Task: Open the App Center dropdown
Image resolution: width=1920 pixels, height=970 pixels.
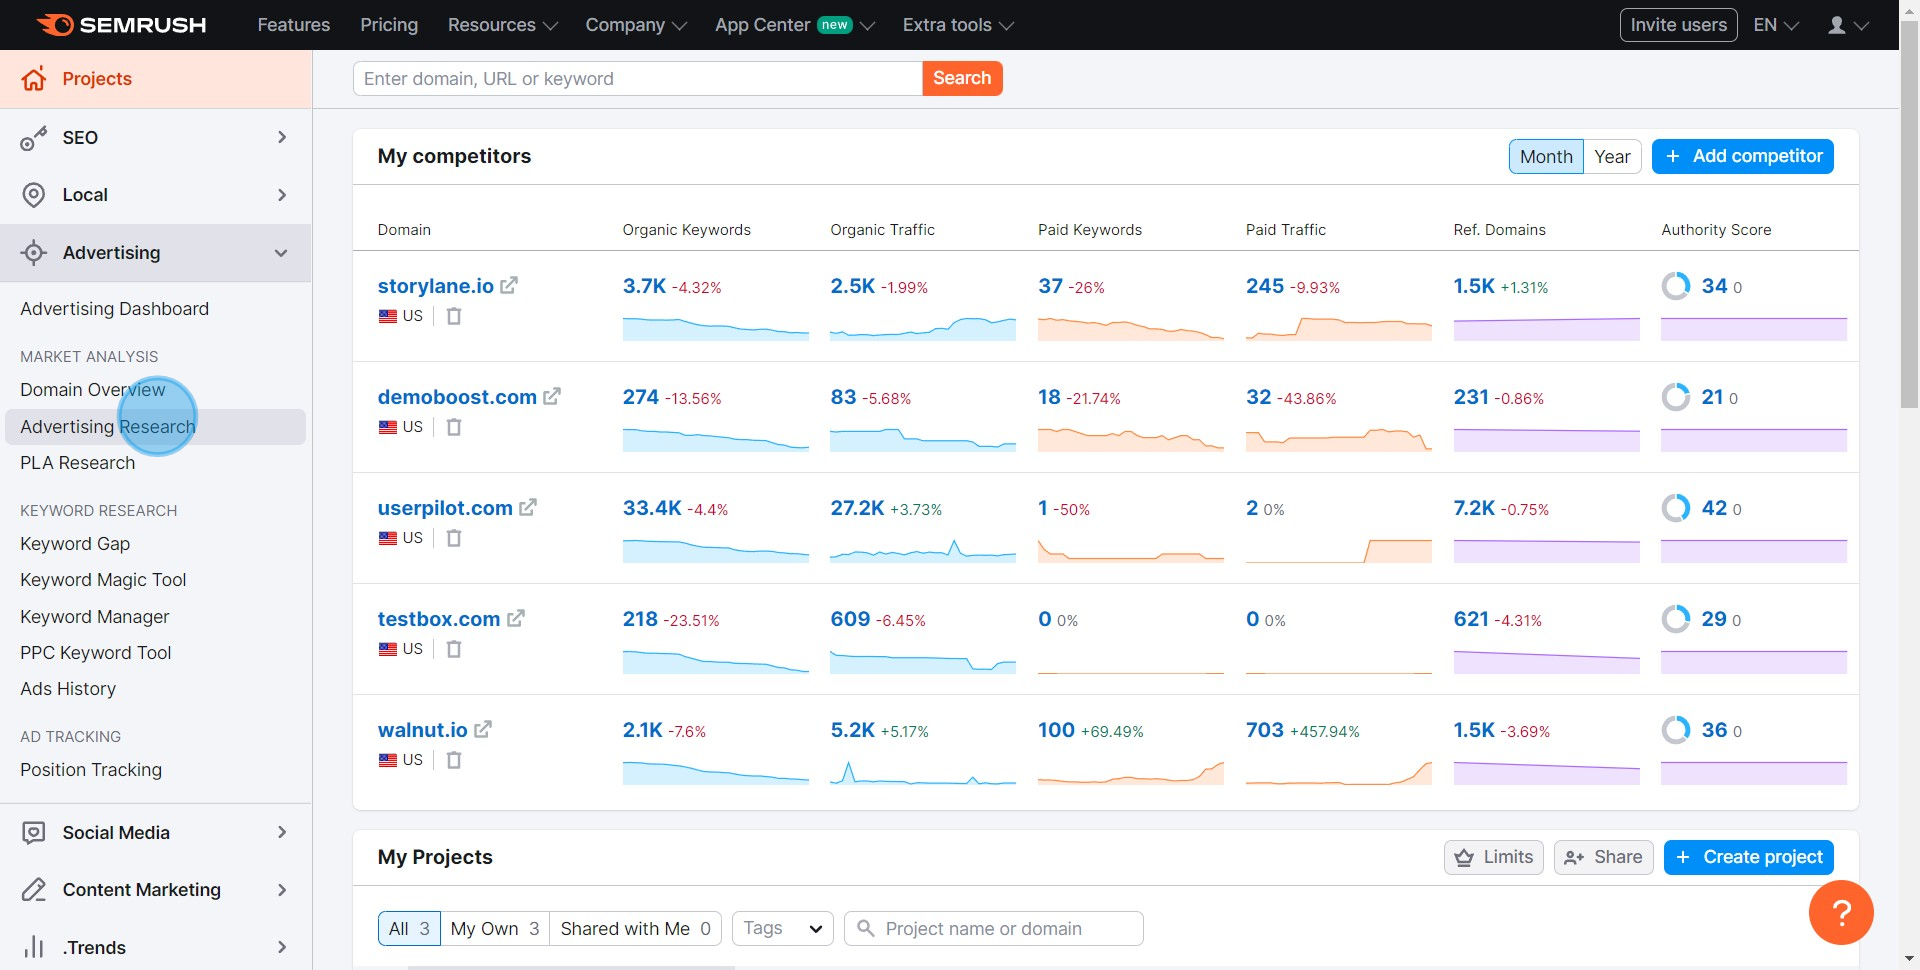Action: pos(794,25)
